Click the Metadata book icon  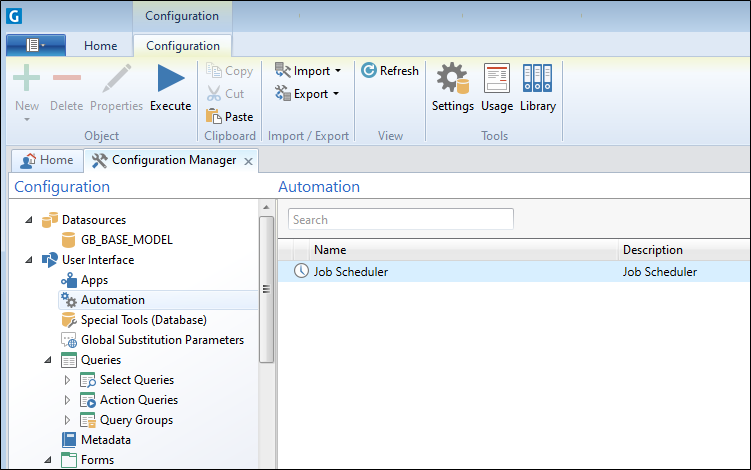click(68, 440)
